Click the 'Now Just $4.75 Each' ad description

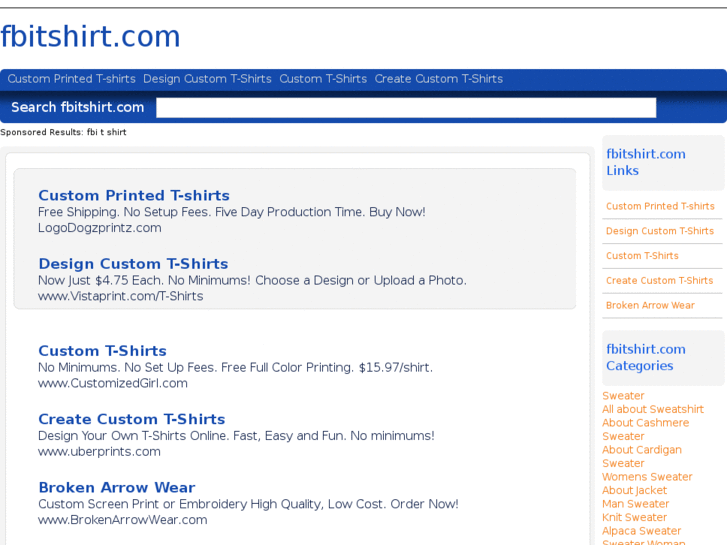(252, 280)
